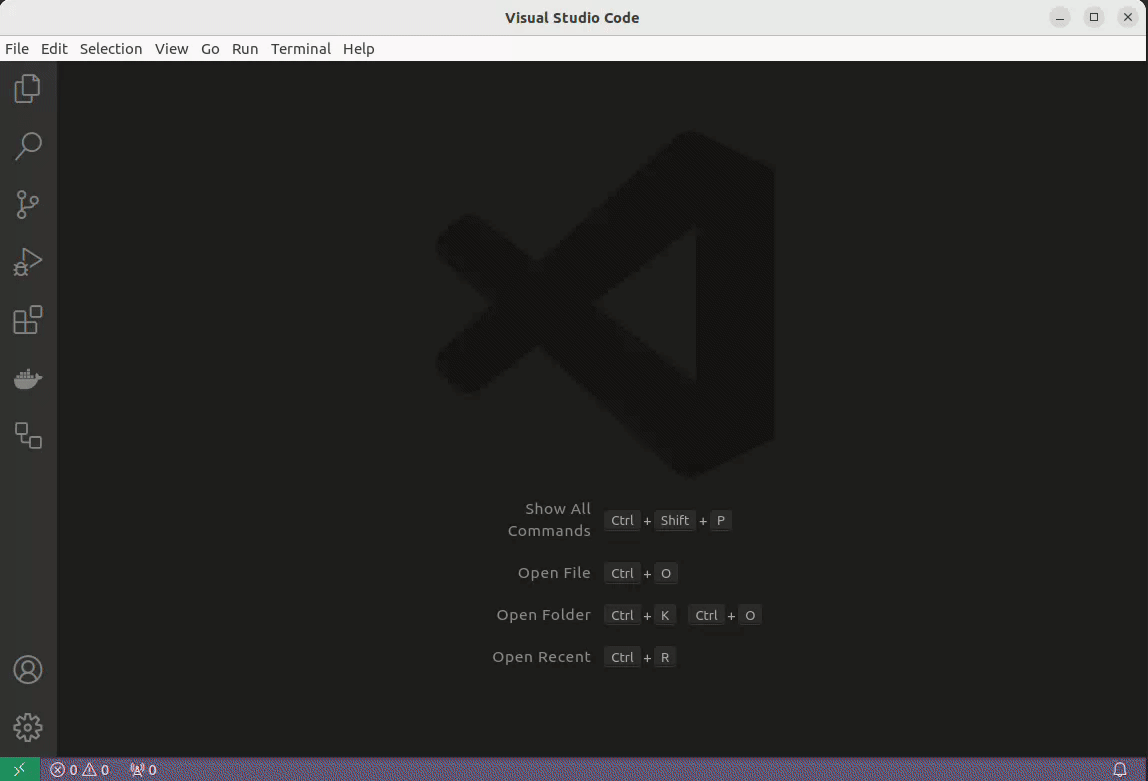Open the notifications bell

1120,769
